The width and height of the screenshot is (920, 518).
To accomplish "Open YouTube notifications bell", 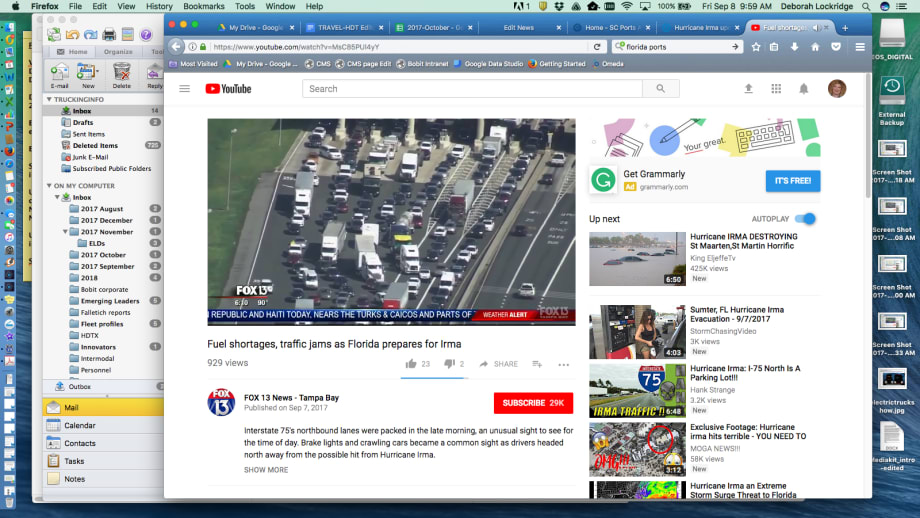I will pos(803,89).
